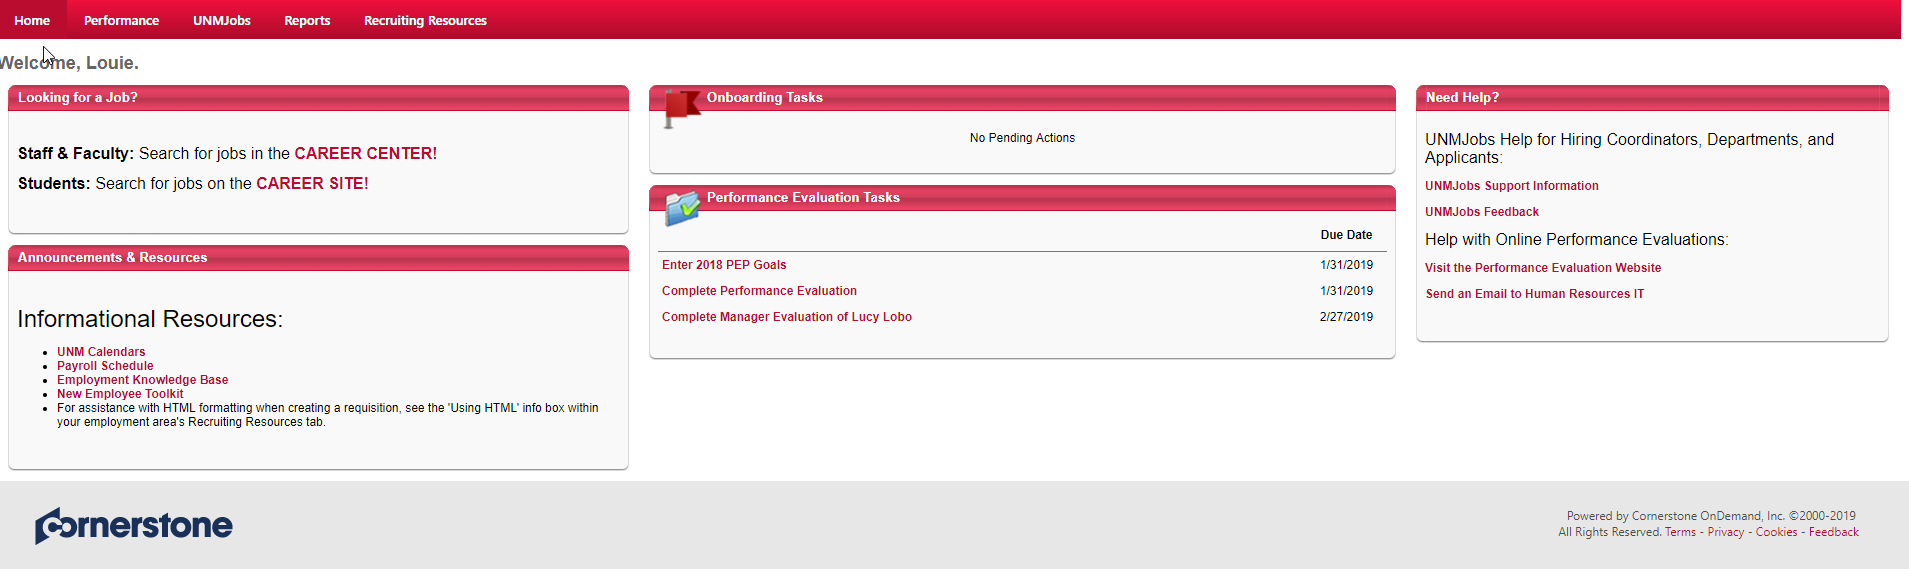Open Complete Manager Evaluation of Lucy Lobo
Viewport: 1909px width, 584px height.
coord(787,317)
